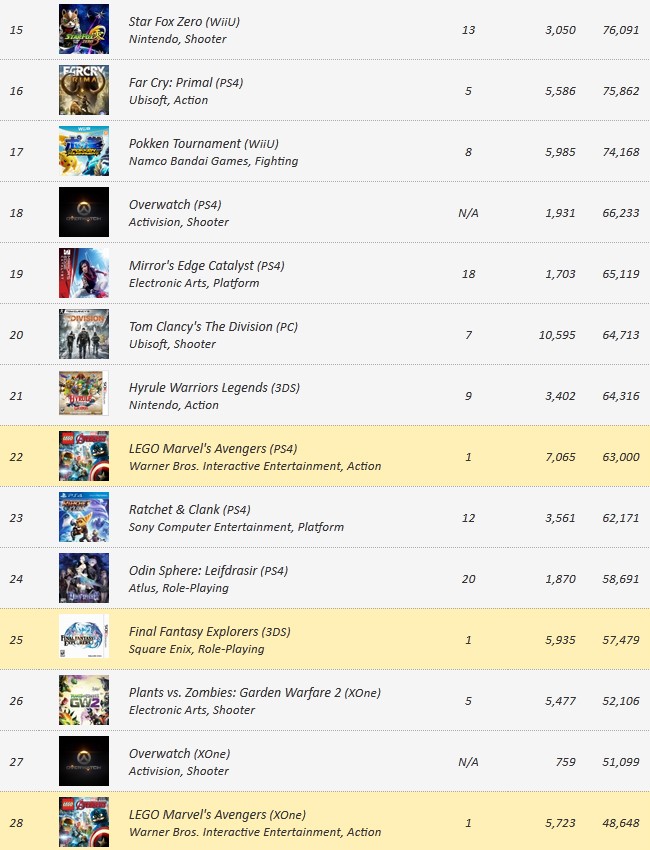Screen dimensions: 650x850
Task: Click the Mirror's Edge Catalyst cover art
Action: (x=84, y=273)
